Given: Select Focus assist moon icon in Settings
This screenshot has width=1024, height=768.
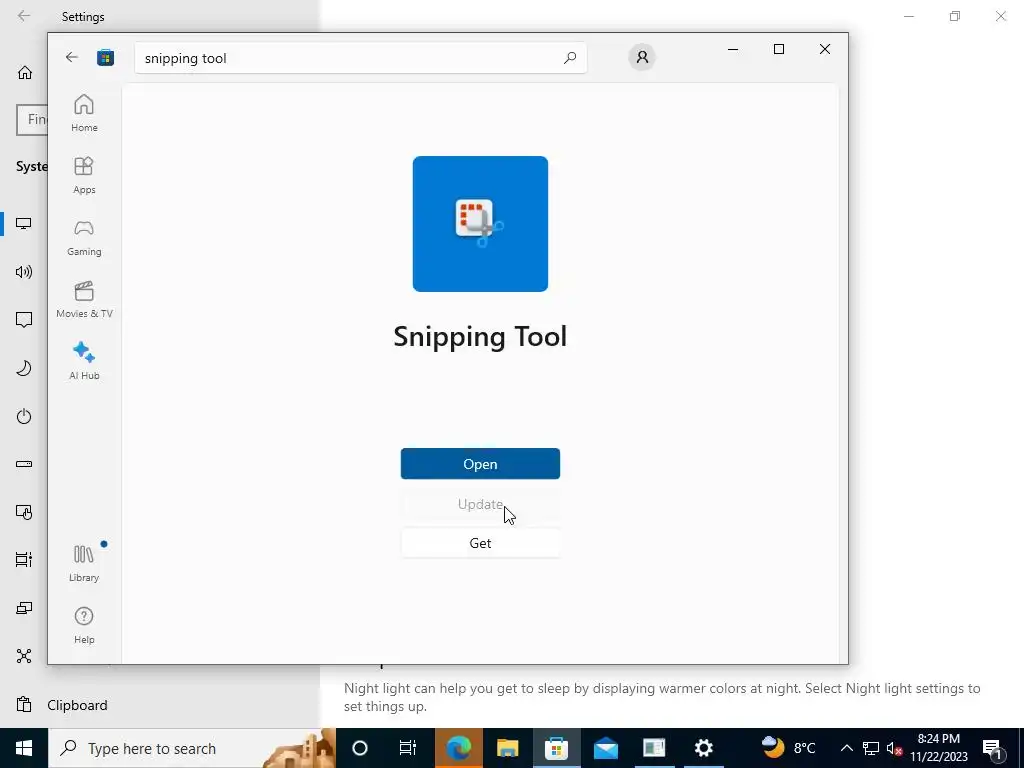Looking at the screenshot, I should [24, 368].
